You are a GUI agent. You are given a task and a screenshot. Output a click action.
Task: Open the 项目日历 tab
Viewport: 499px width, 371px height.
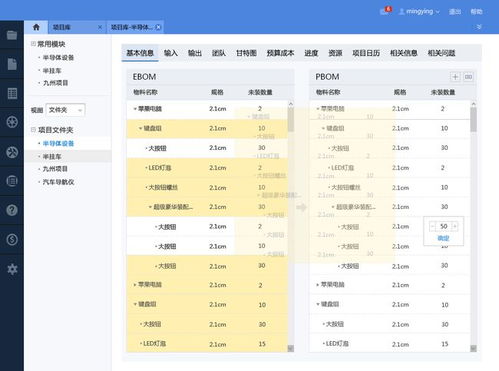[x=366, y=53]
